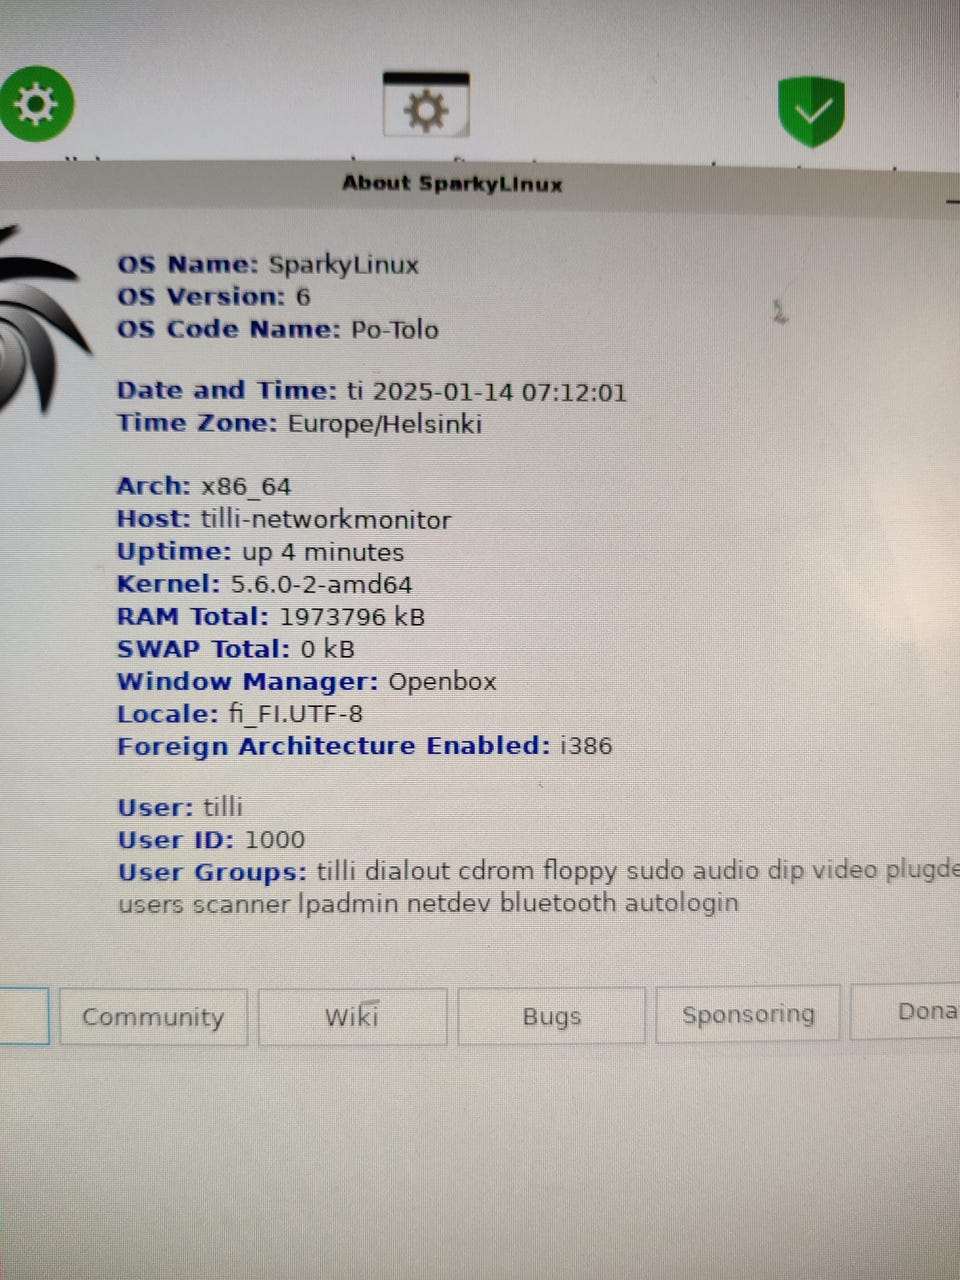Viewport: 960px width, 1280px height.
Task: Click the Community button
Action: pyautogui.click(x=153, y=1017)
